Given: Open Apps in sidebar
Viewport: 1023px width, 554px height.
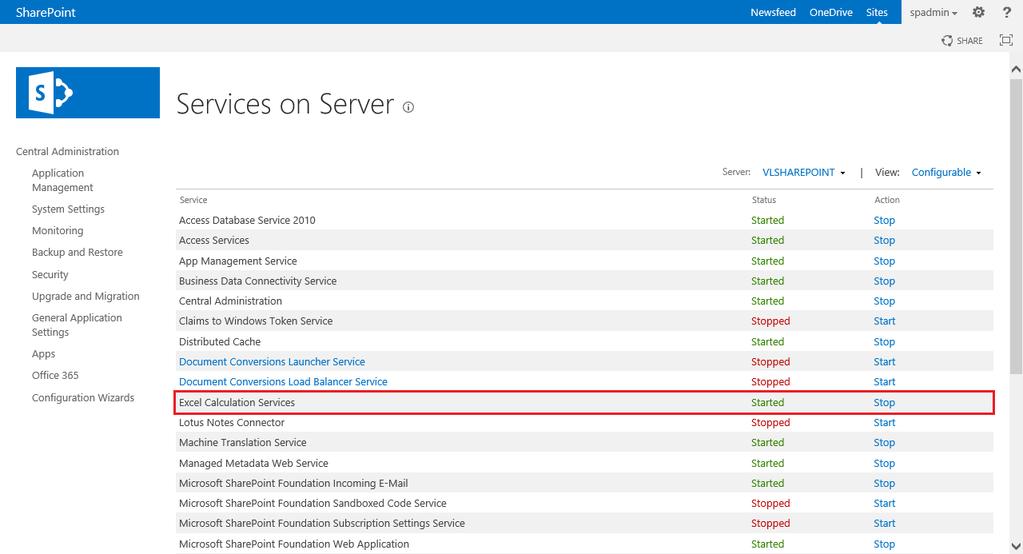Looking at the screenshot, I should (44, 354).
